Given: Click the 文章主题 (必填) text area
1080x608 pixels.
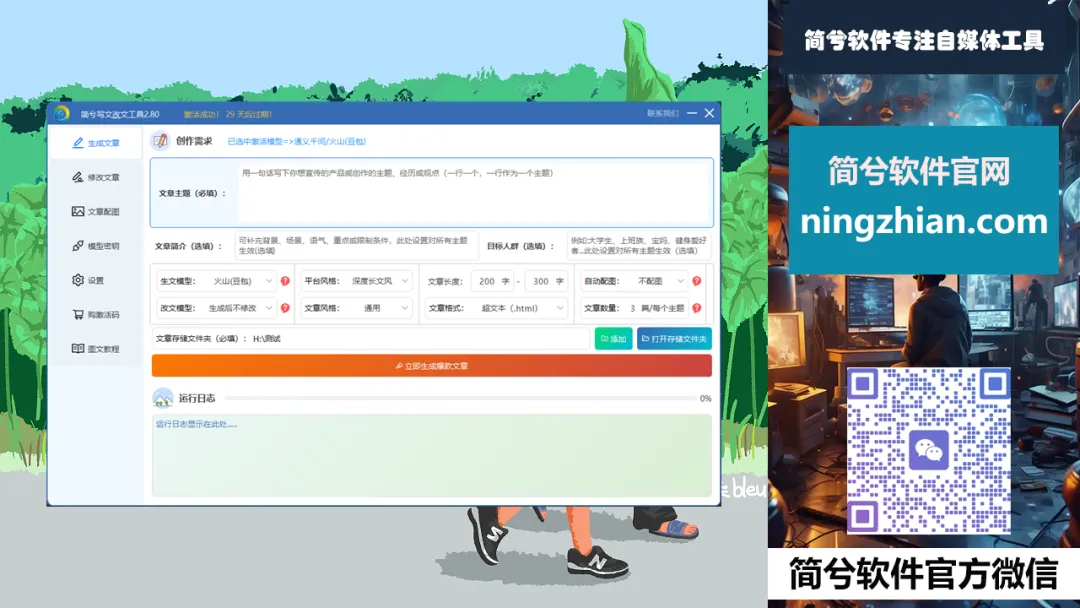Looking at the screenshot, I should click(474, 193).
